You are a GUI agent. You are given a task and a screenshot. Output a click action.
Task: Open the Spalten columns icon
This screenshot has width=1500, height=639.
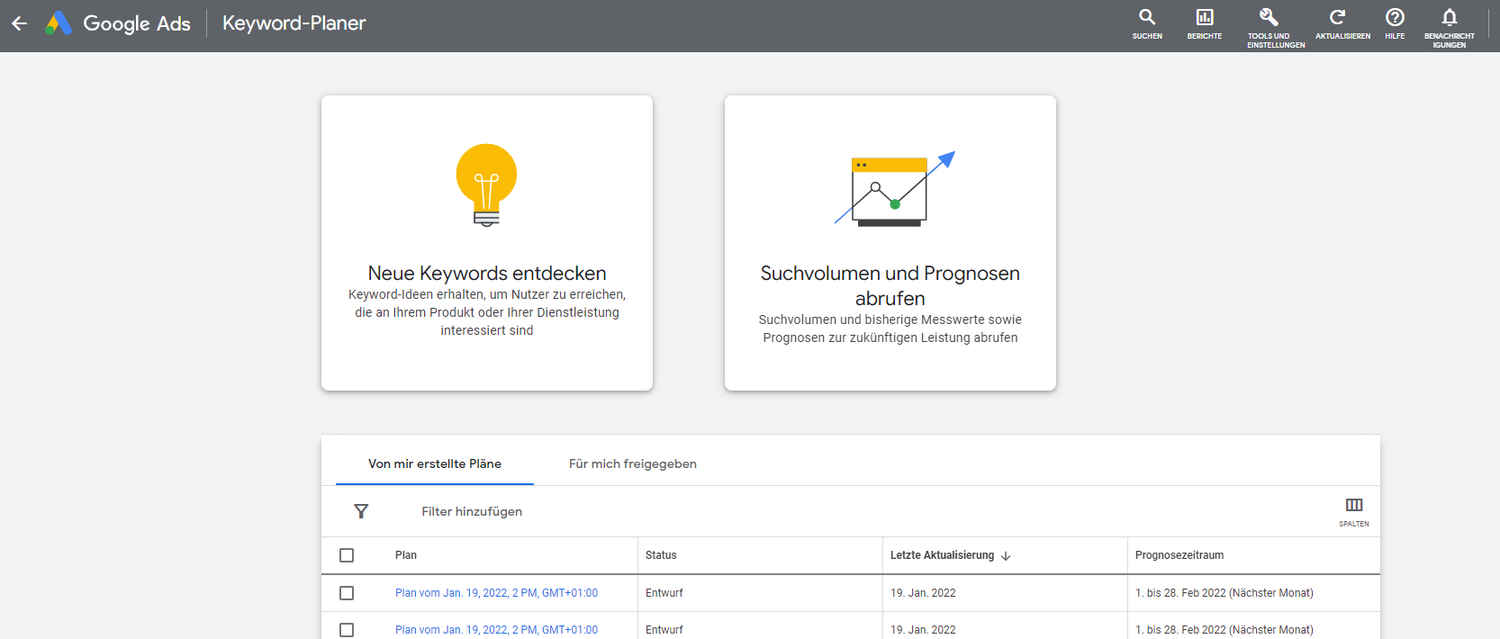pos(1354,506)
